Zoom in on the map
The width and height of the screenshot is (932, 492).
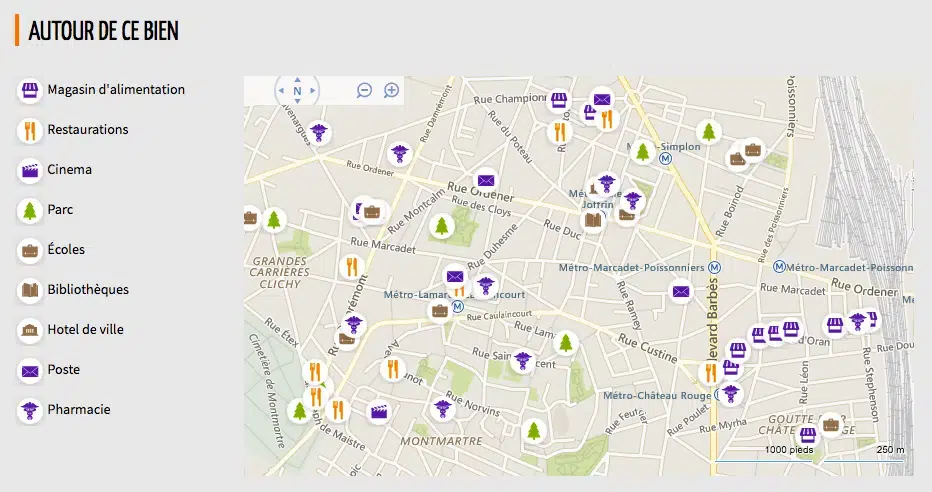[392, 90]
